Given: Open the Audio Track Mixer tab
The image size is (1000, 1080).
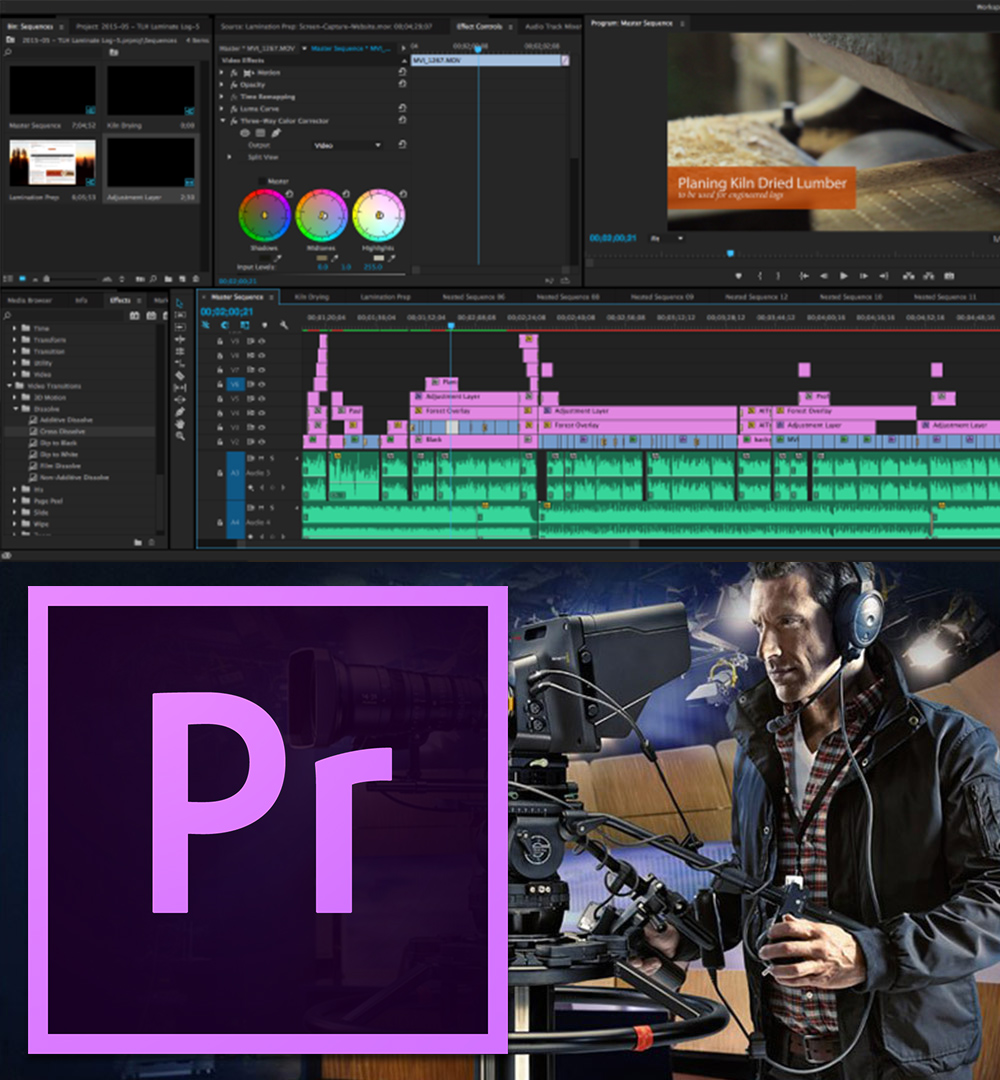Looking at the screenshot, I should pyautogui.click(x=553, y=26).
